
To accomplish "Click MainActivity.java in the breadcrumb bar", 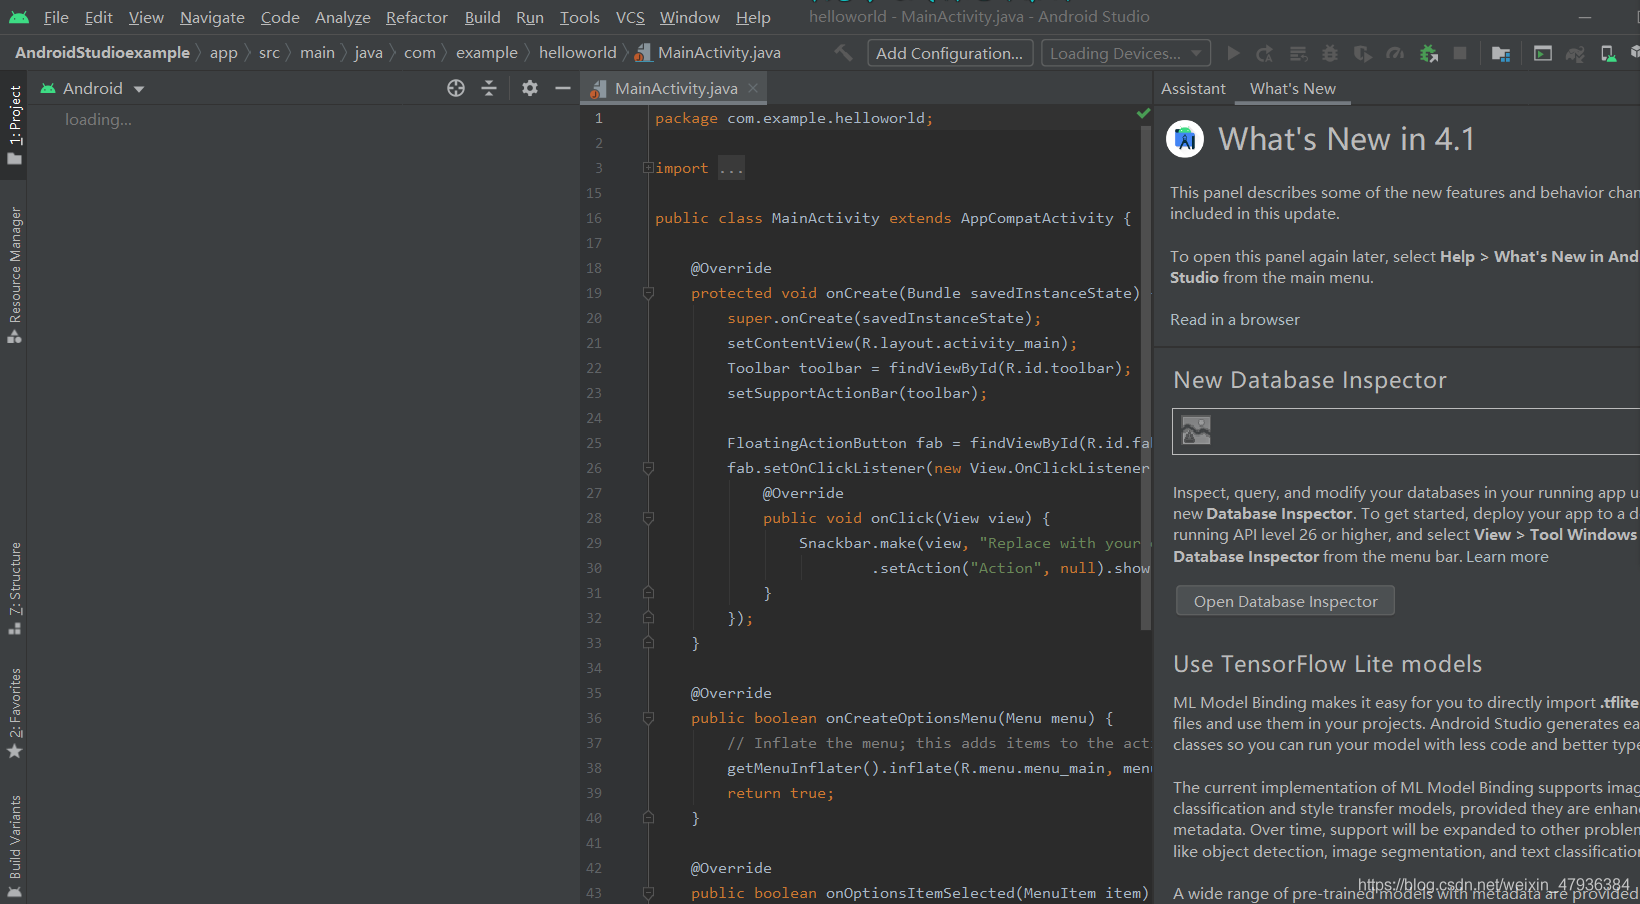I will click(x=708, y=52).
